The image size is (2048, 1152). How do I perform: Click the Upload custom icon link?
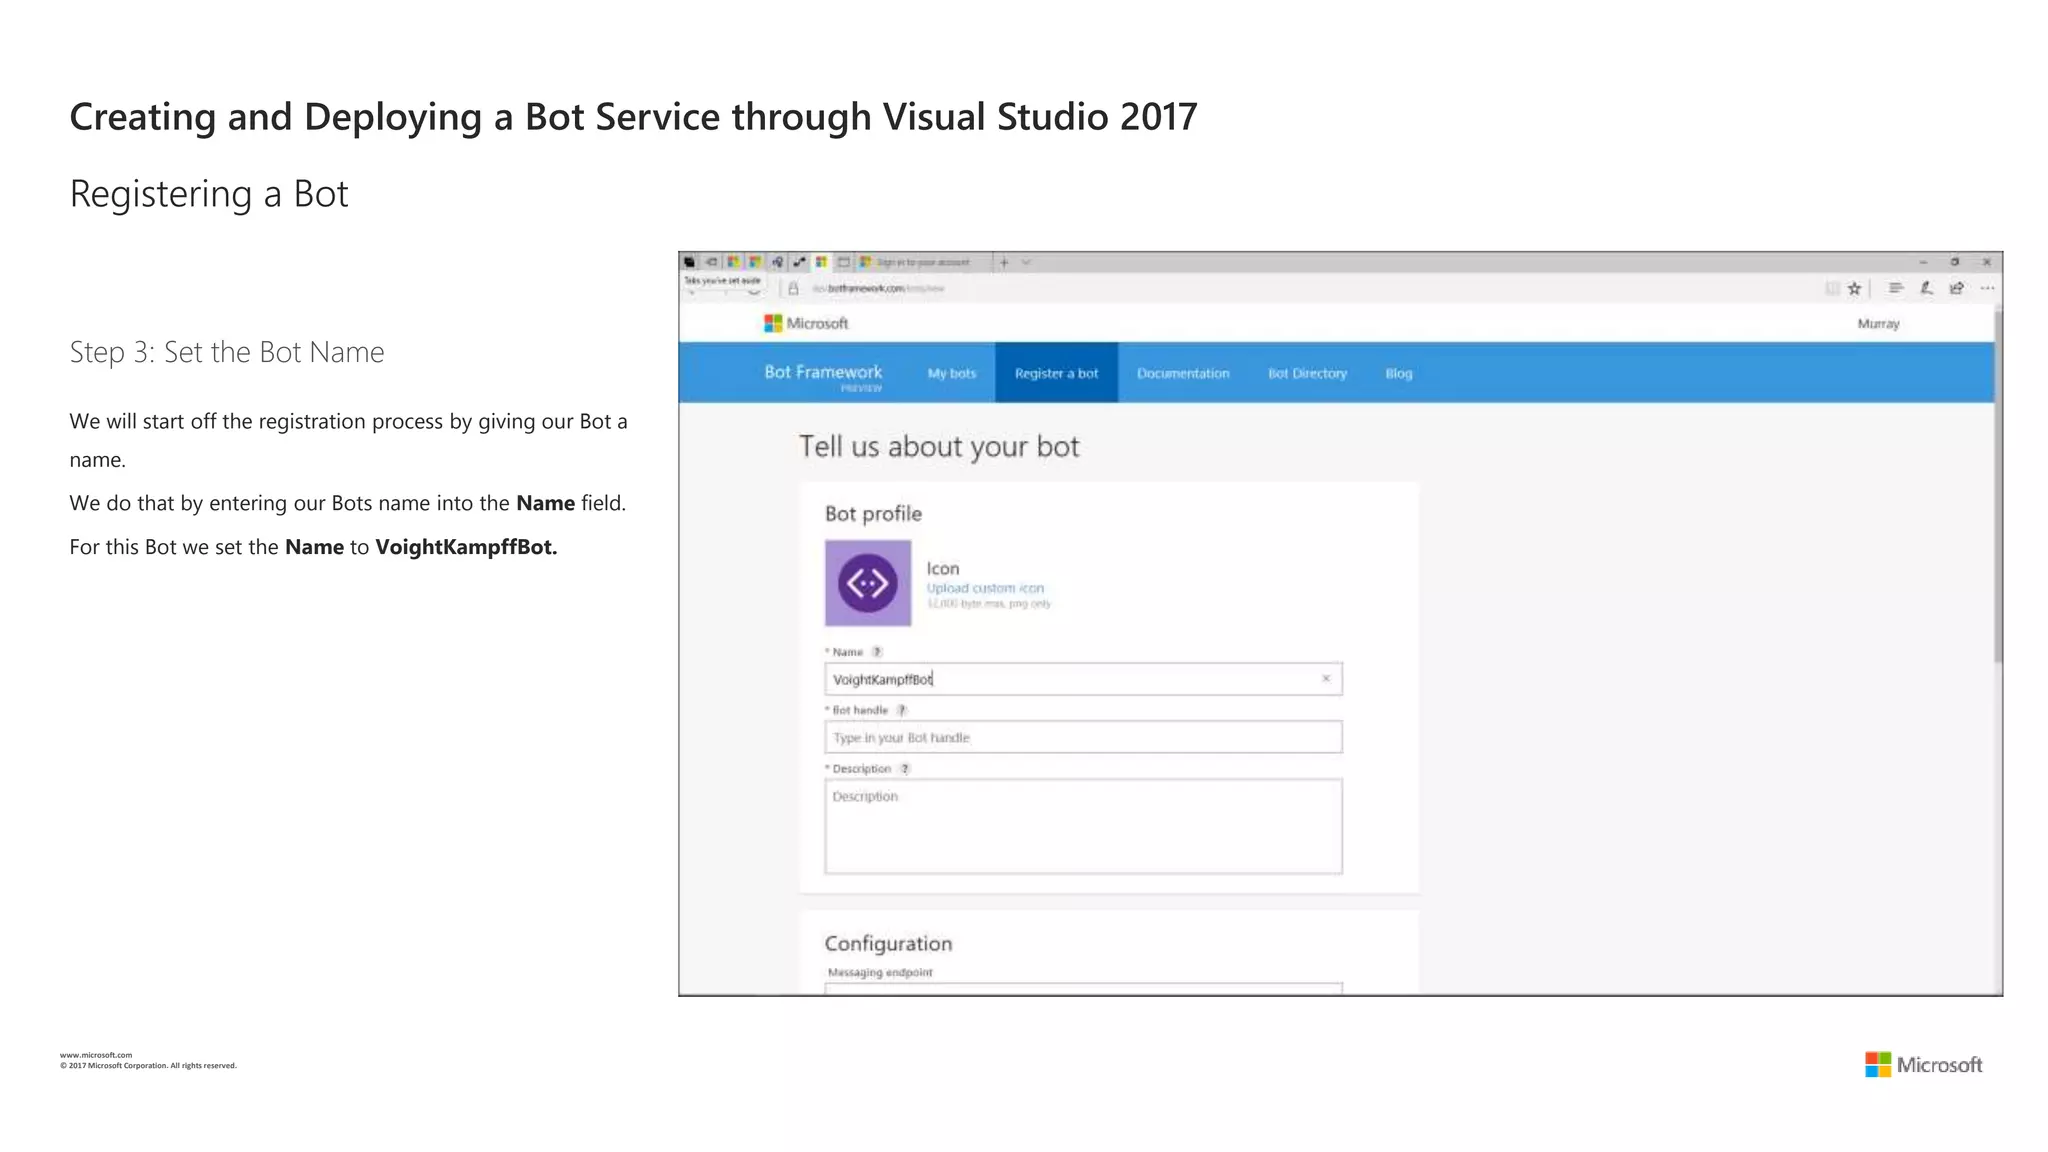985,588
